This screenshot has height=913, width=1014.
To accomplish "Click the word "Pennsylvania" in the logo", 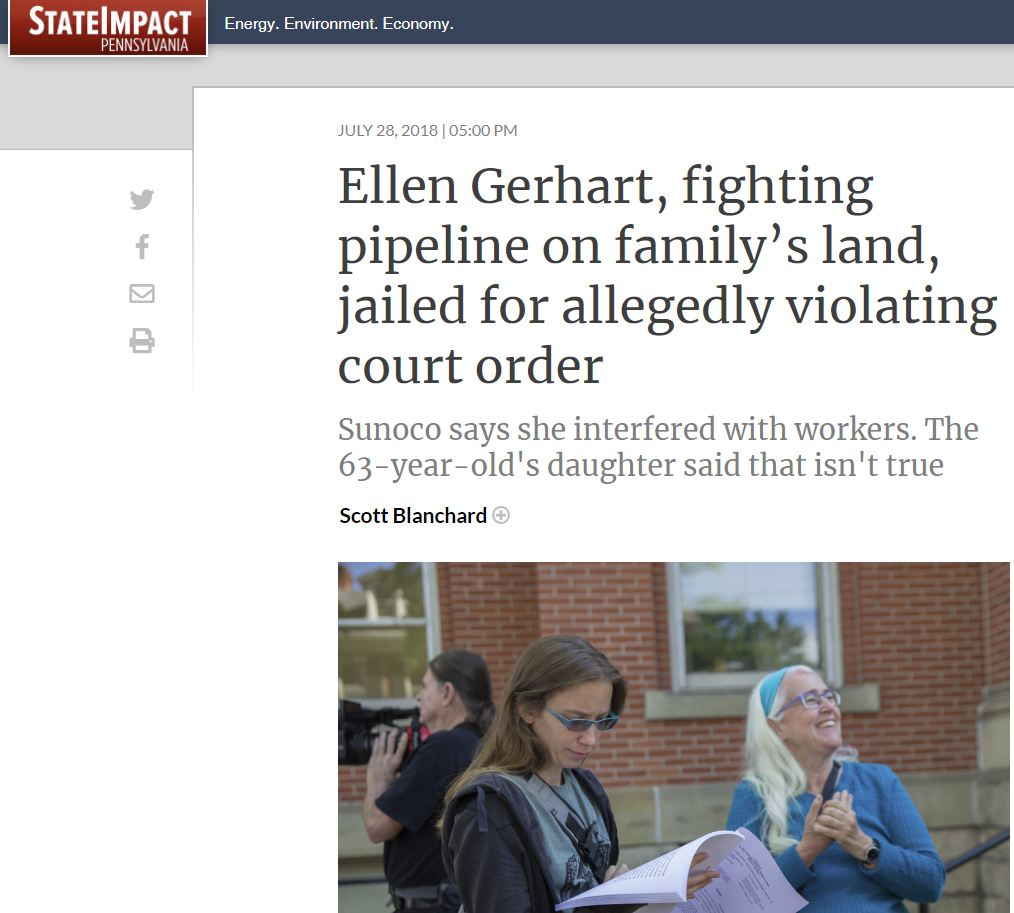I will click(144, 44).
